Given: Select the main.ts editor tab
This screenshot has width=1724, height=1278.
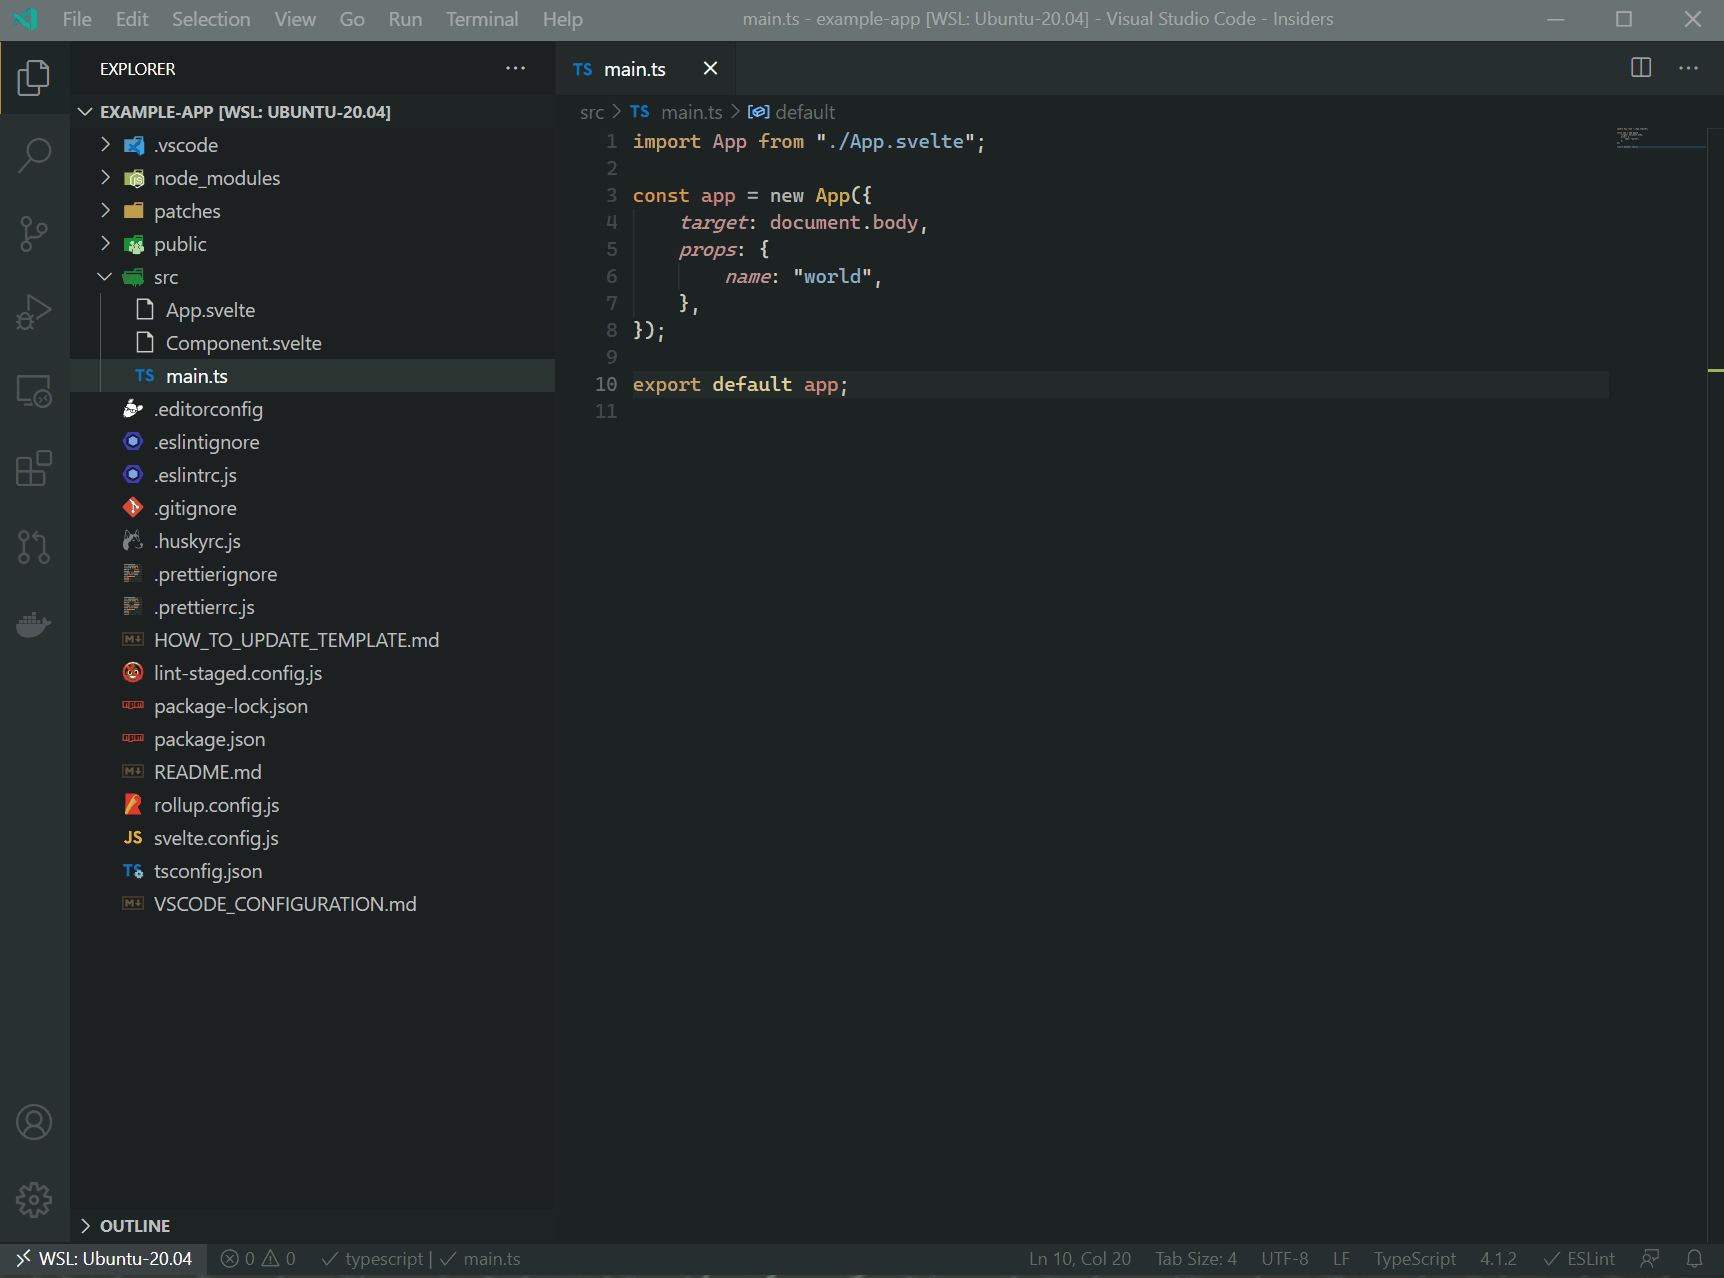Looking at the screenshot, I should pos(633,68).
